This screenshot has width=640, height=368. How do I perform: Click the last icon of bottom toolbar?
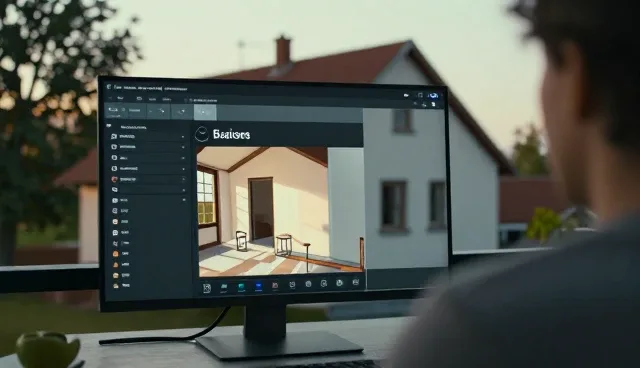tap(356, 282)
